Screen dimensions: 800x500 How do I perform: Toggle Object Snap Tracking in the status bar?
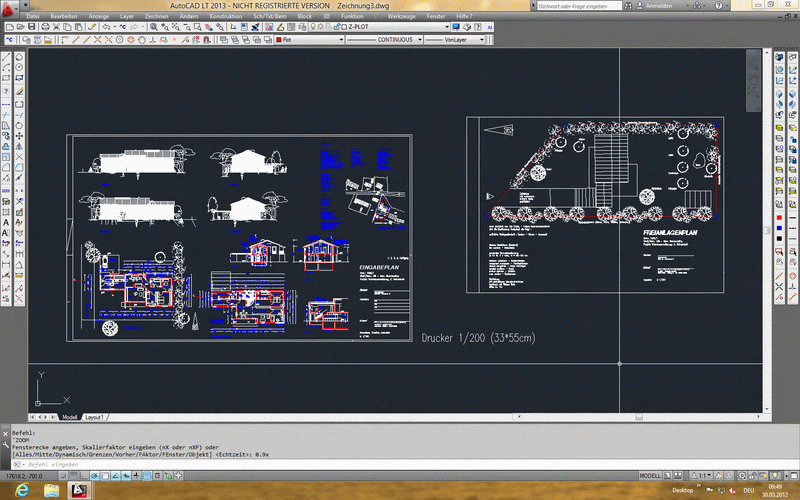click(115, 476)
